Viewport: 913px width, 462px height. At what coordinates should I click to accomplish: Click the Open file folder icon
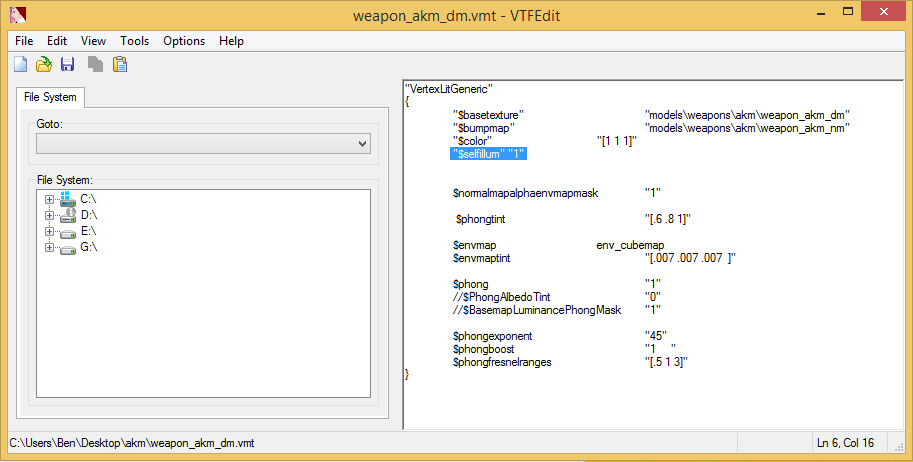tap(44, 64)
